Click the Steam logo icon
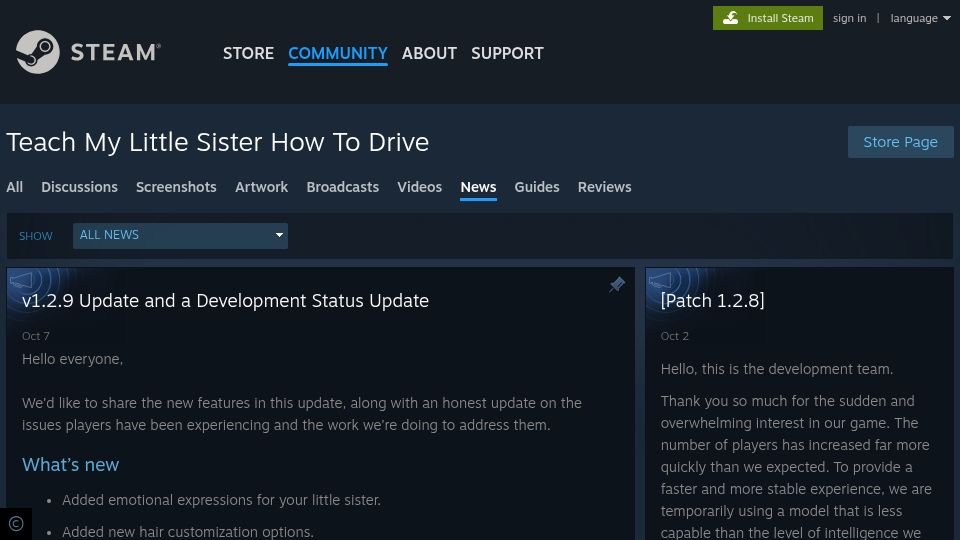960x540 pixels. coord(37,52)
